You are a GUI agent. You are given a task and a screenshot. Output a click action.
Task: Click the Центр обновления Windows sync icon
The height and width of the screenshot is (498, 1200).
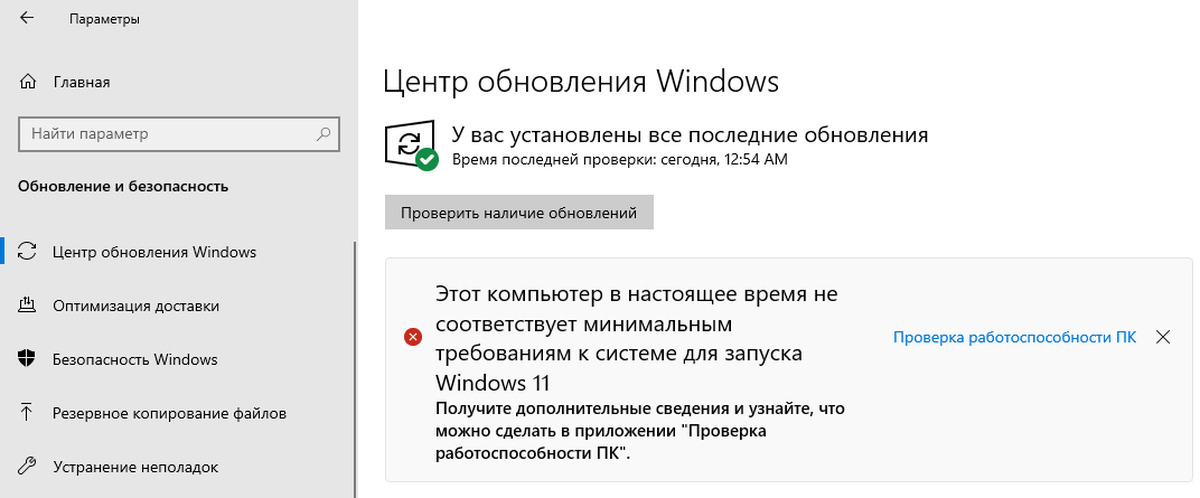pyautogui.click(x=28, y=252)
